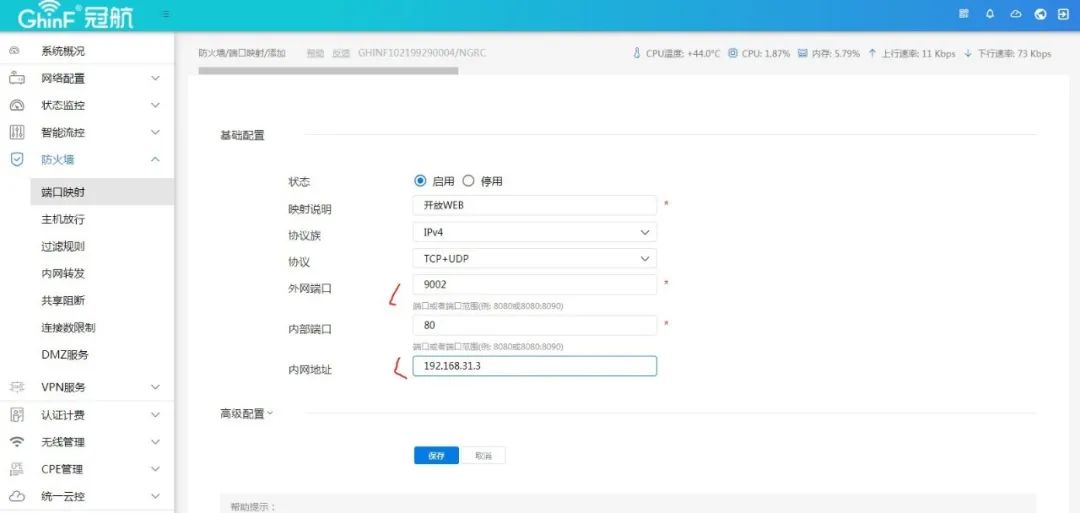Click the 智能流控 sliders icon
The height and width of the screenshot is (513, 1080).
tap(17, 132)
